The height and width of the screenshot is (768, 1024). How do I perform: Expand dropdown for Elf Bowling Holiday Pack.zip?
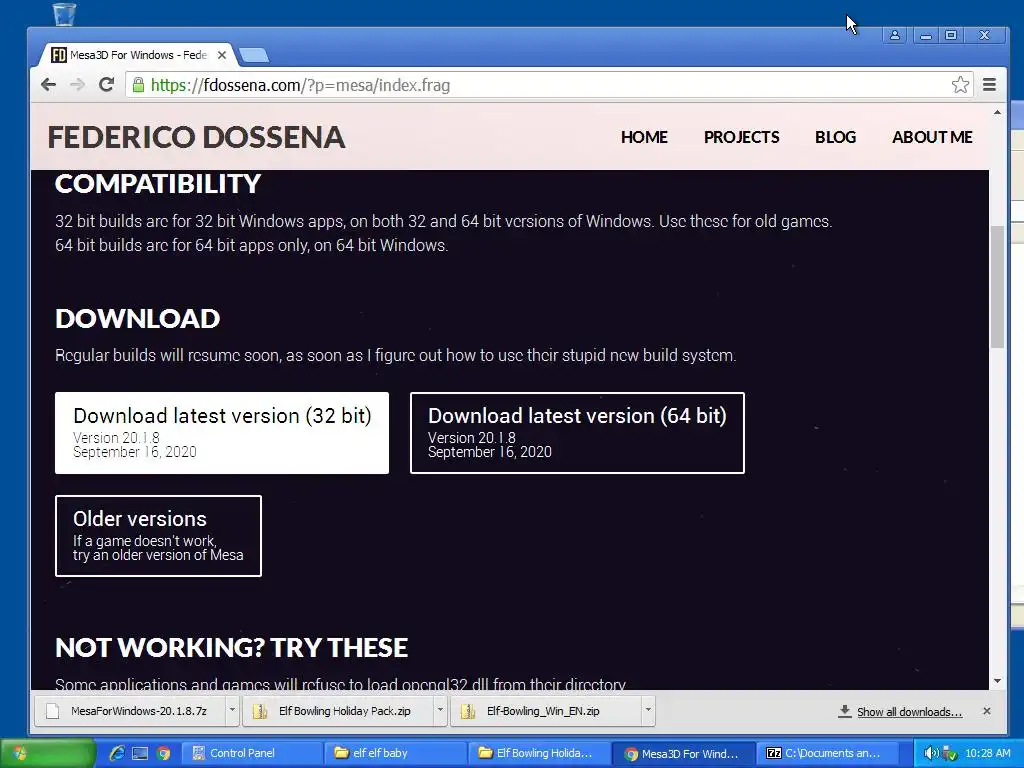point(440,711)
